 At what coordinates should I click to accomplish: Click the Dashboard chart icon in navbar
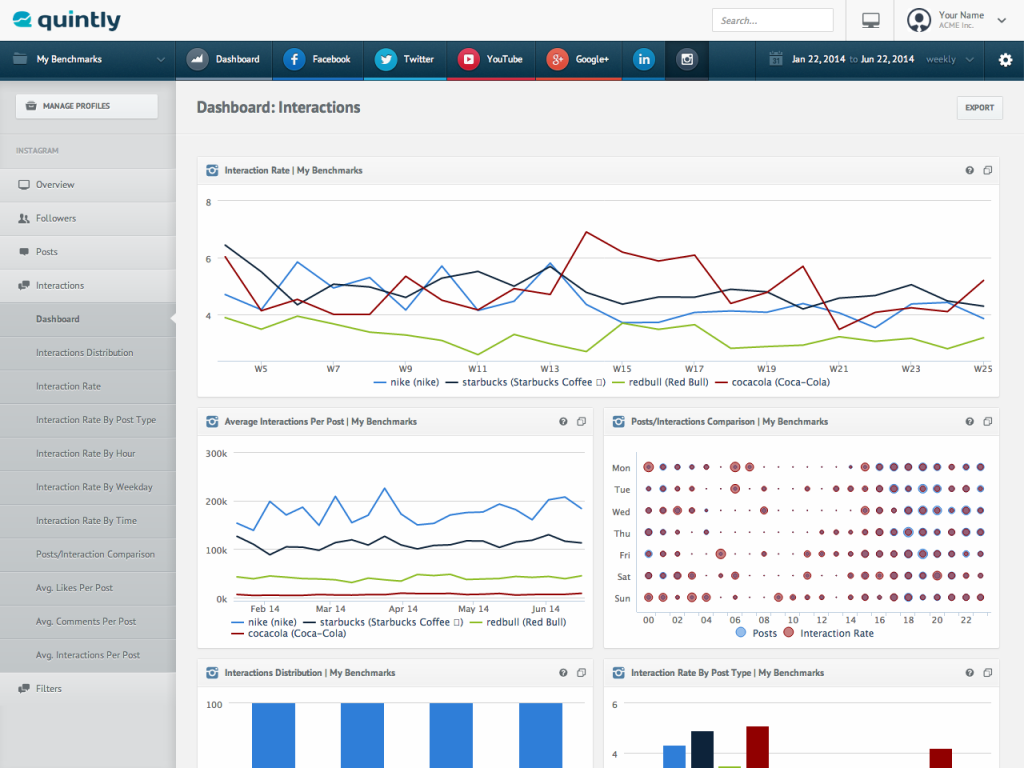coord(197,59)
